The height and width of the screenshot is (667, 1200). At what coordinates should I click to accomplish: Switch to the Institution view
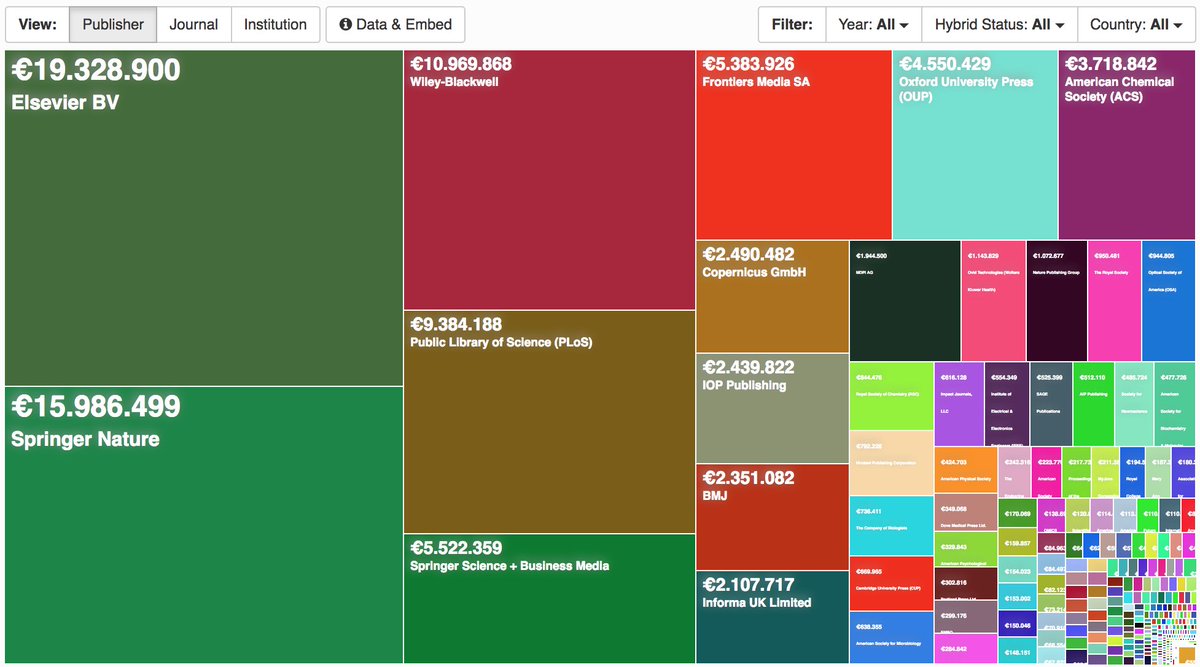point(275,24)
